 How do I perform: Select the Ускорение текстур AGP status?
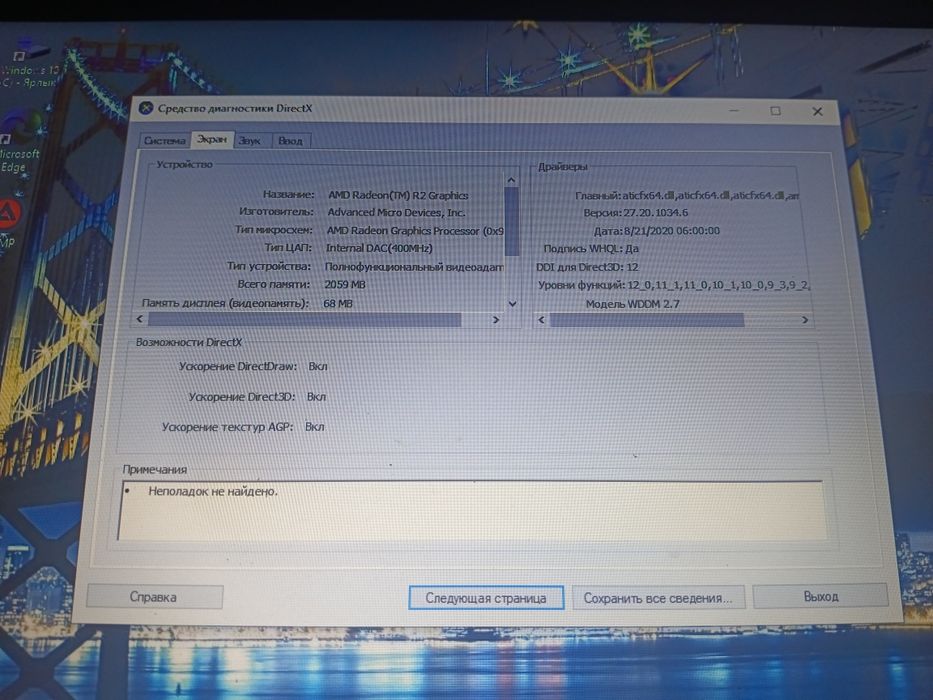(x=314, y=427)
